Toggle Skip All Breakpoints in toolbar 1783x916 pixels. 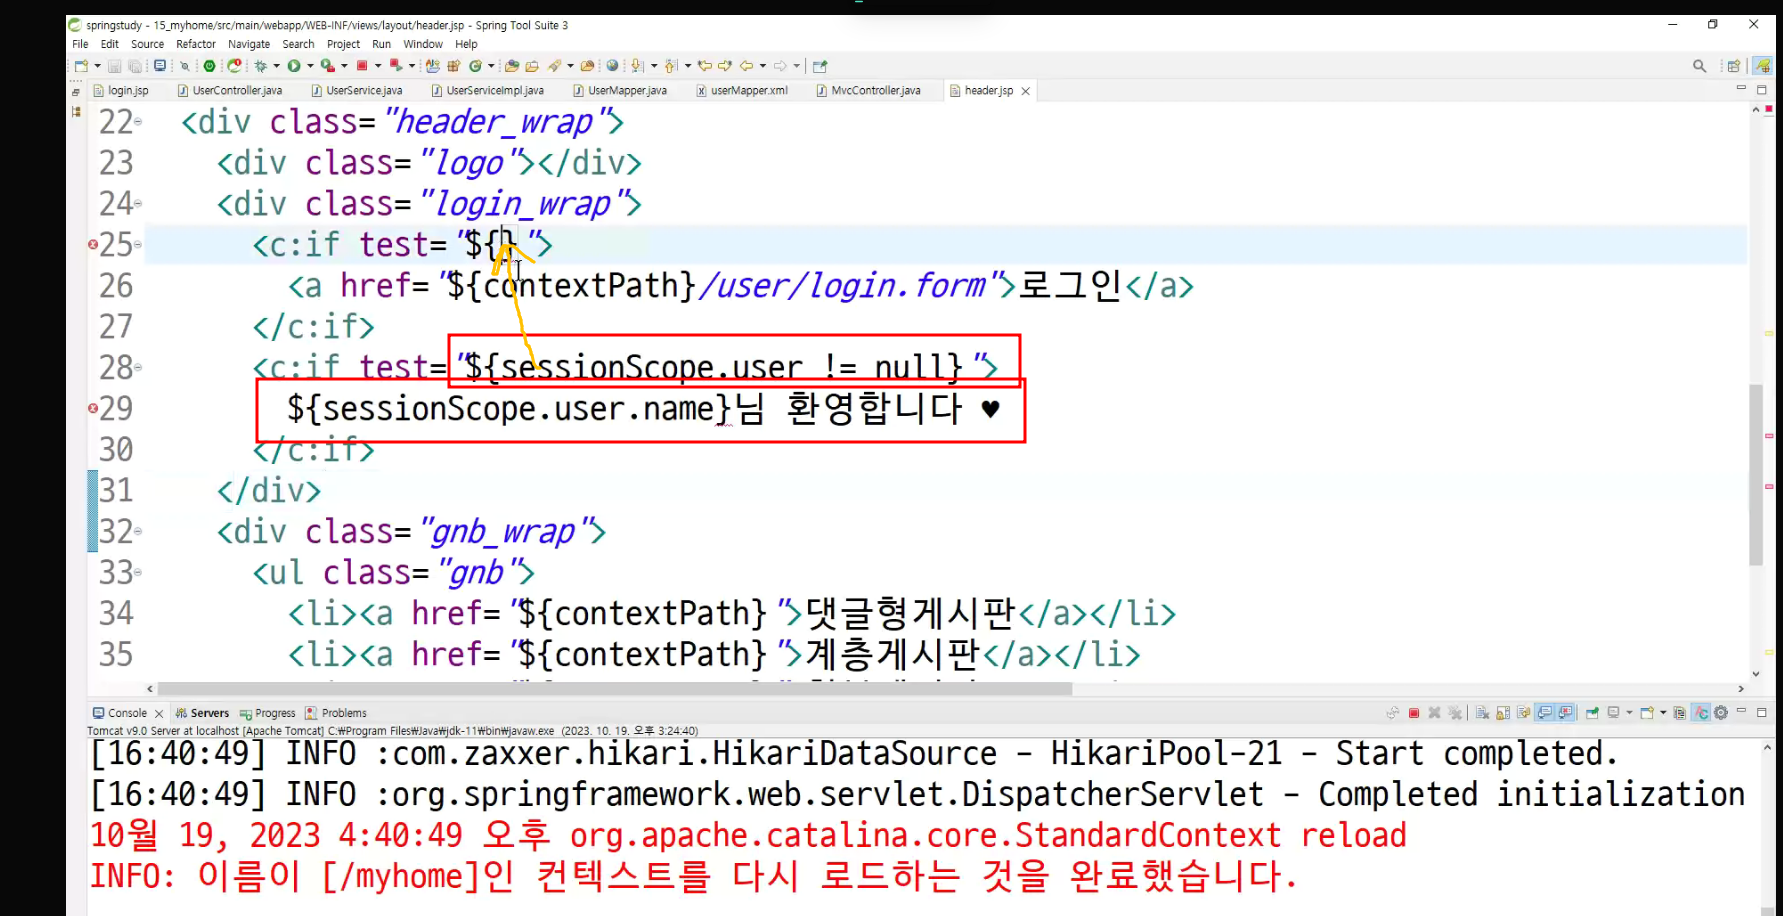[x=184, y=66]
